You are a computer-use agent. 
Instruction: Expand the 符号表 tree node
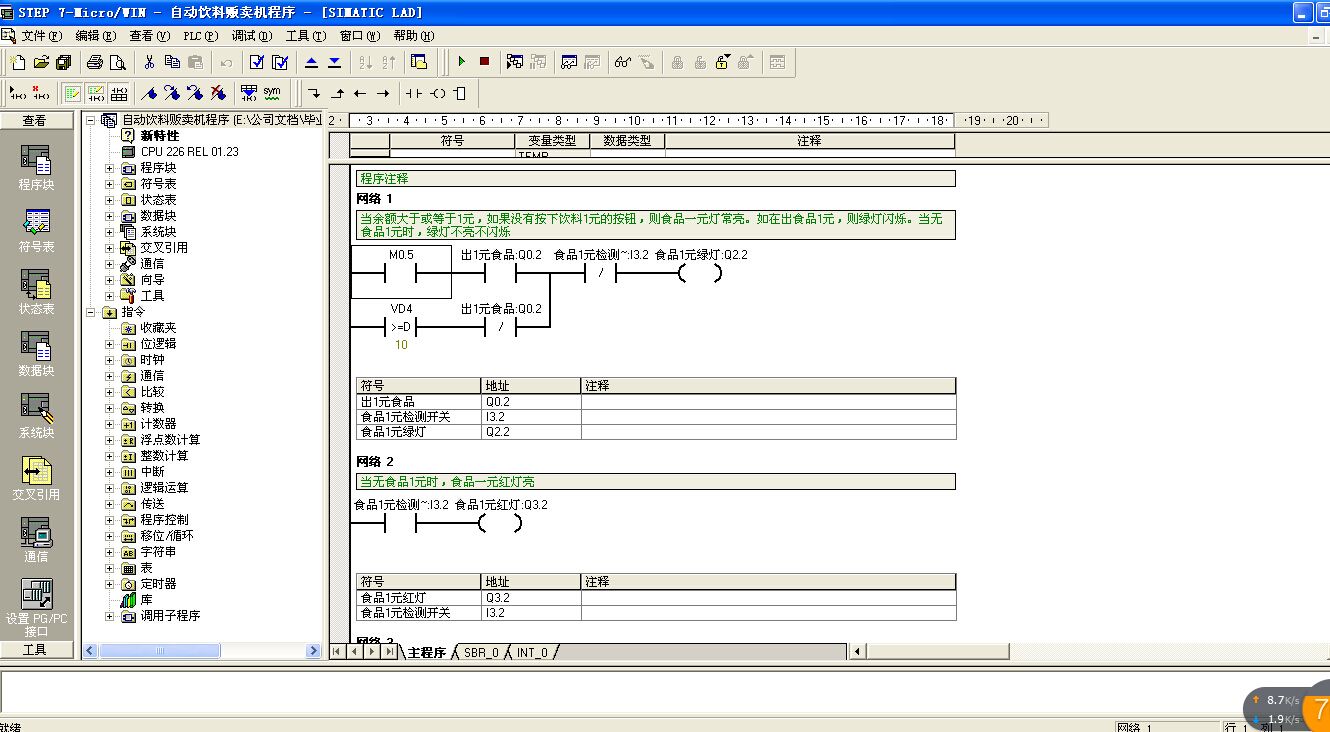(x=110, y=184)
